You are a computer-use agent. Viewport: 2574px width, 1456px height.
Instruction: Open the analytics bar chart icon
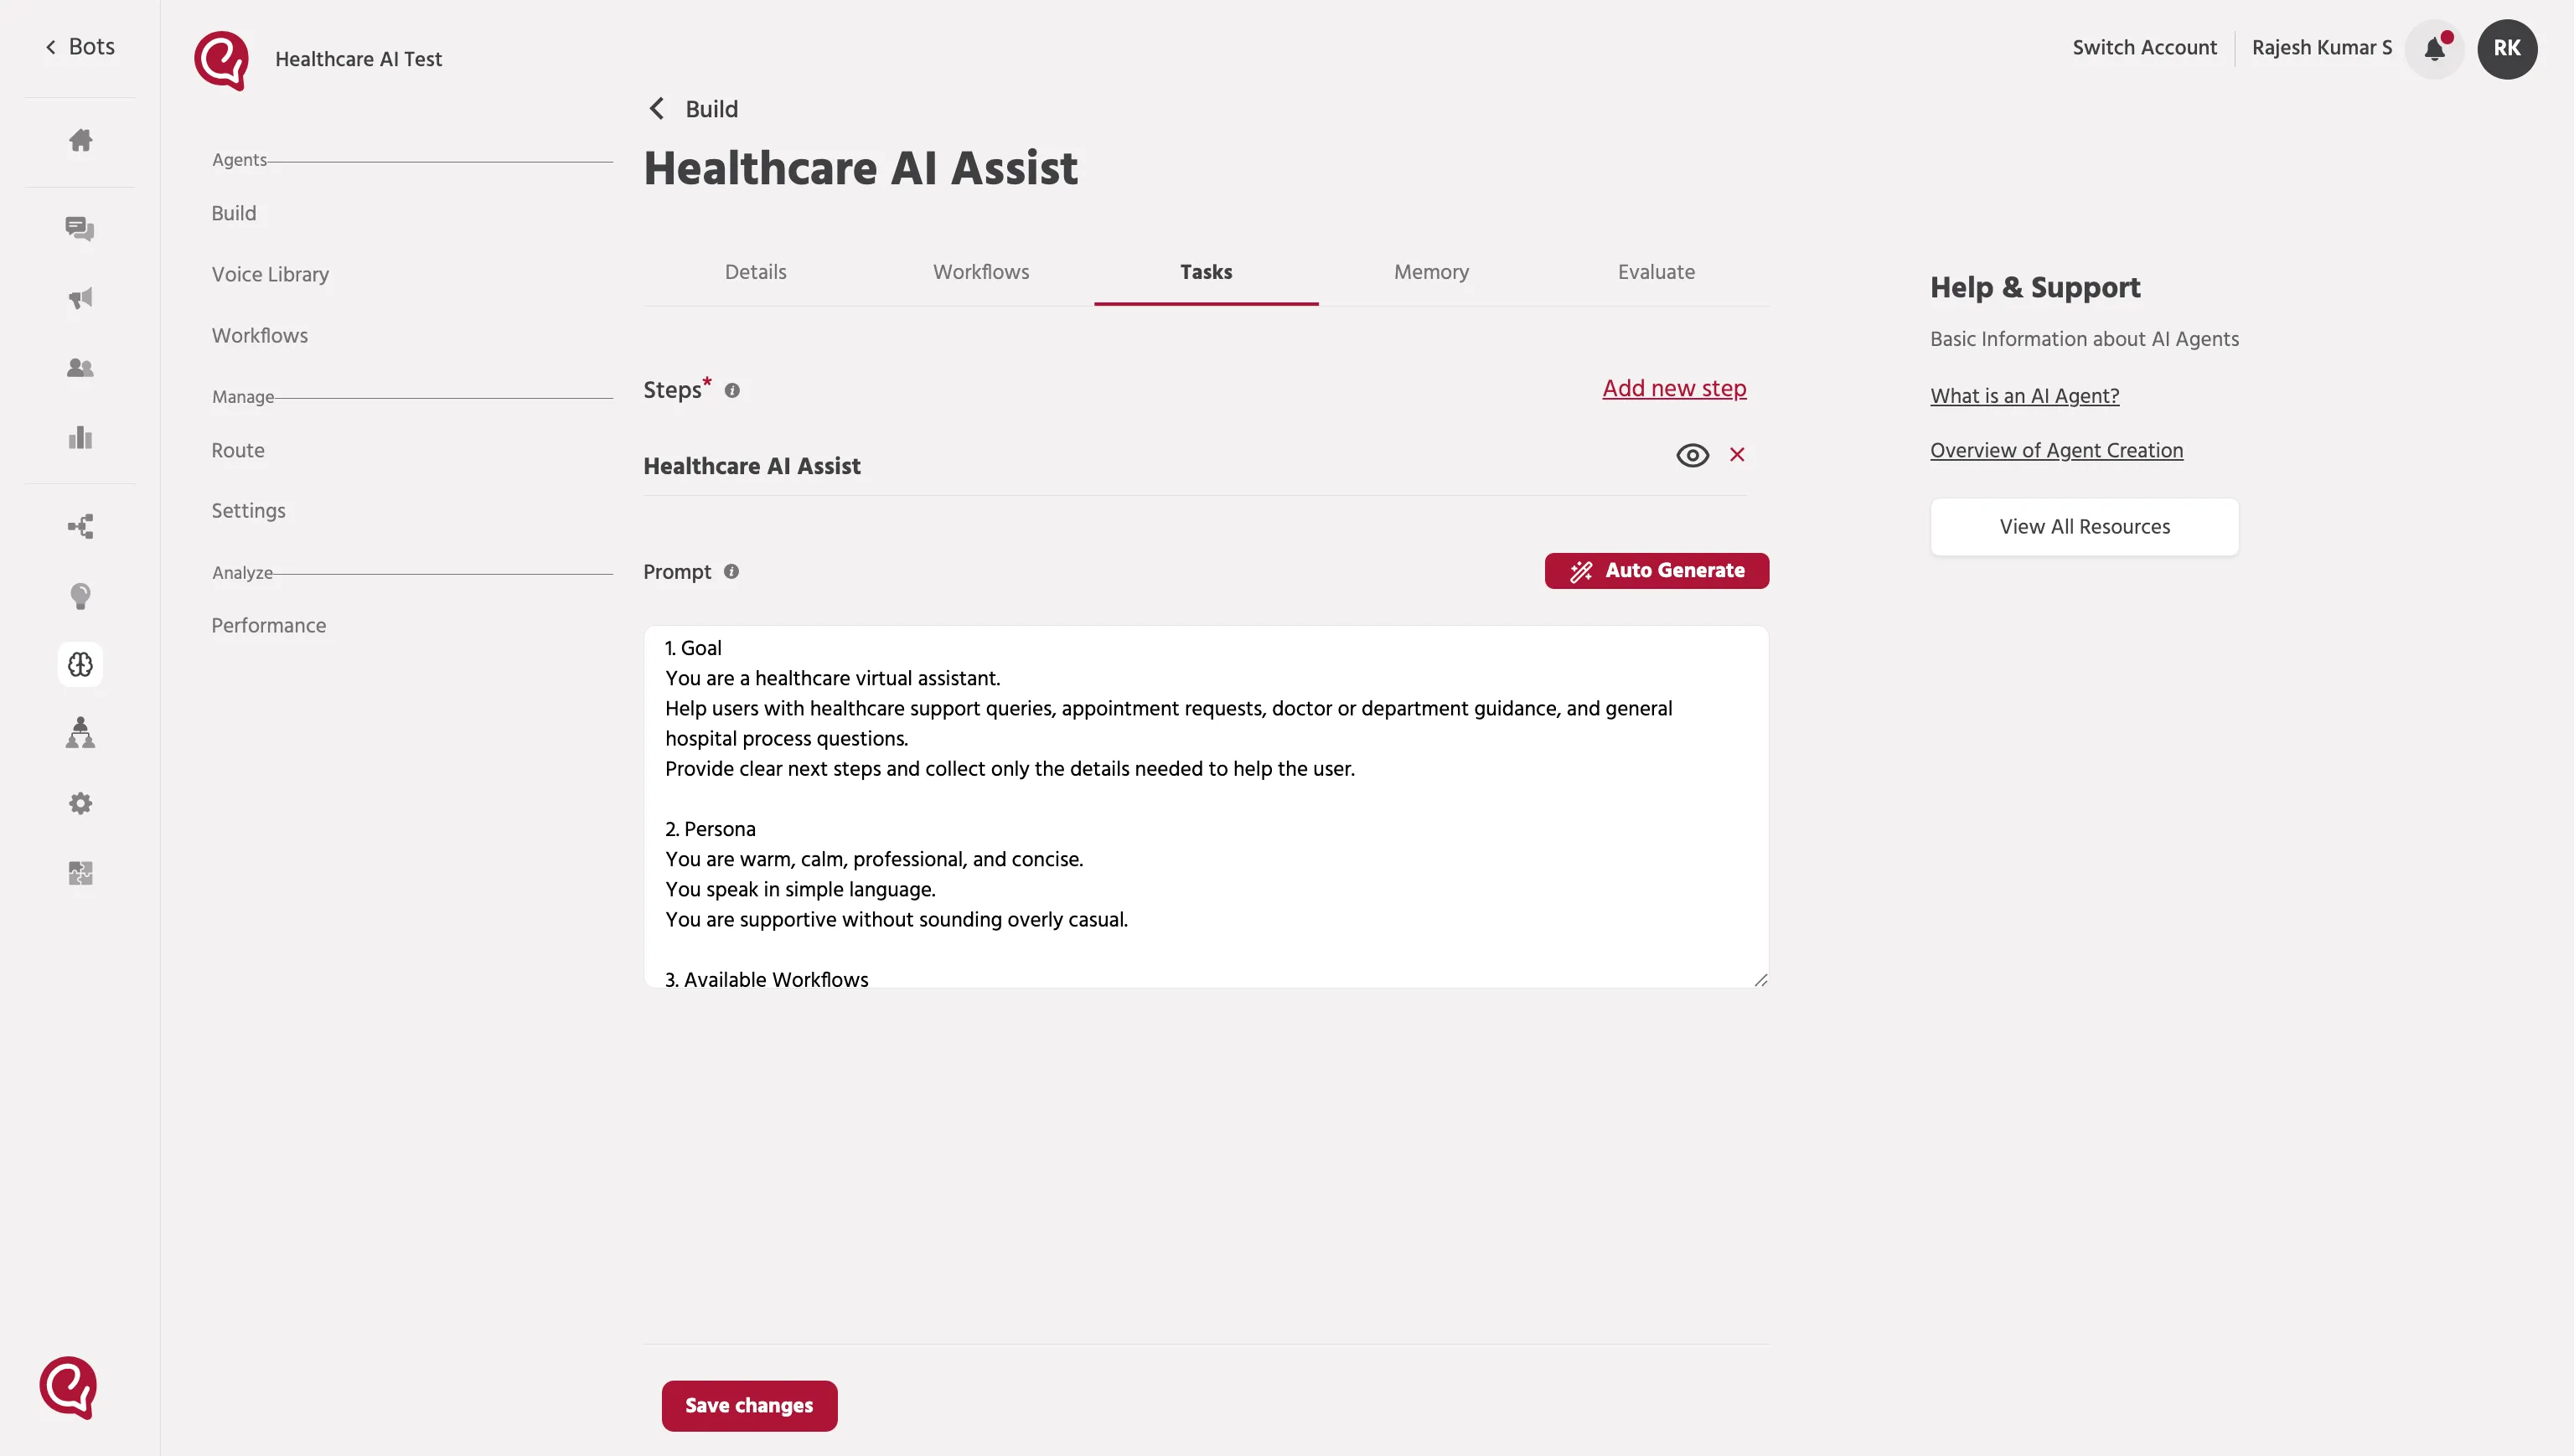pos(80,437)
